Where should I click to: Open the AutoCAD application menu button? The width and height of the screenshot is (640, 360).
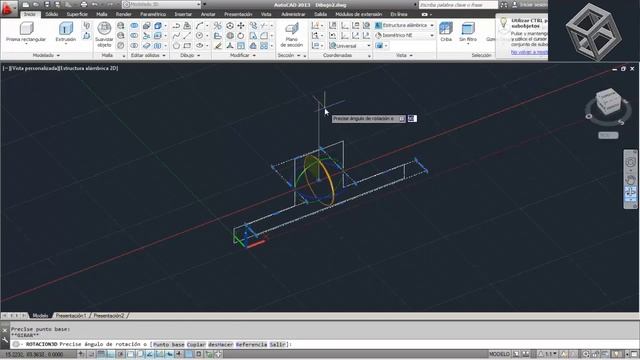8,8
